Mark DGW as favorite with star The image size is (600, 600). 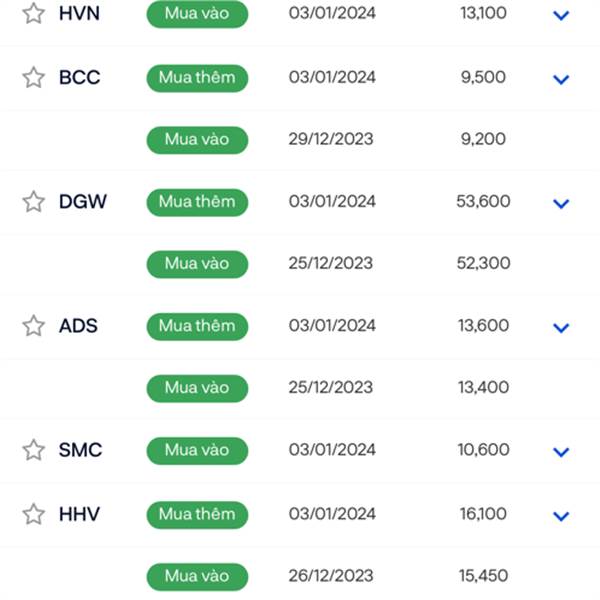coord(34,202)
